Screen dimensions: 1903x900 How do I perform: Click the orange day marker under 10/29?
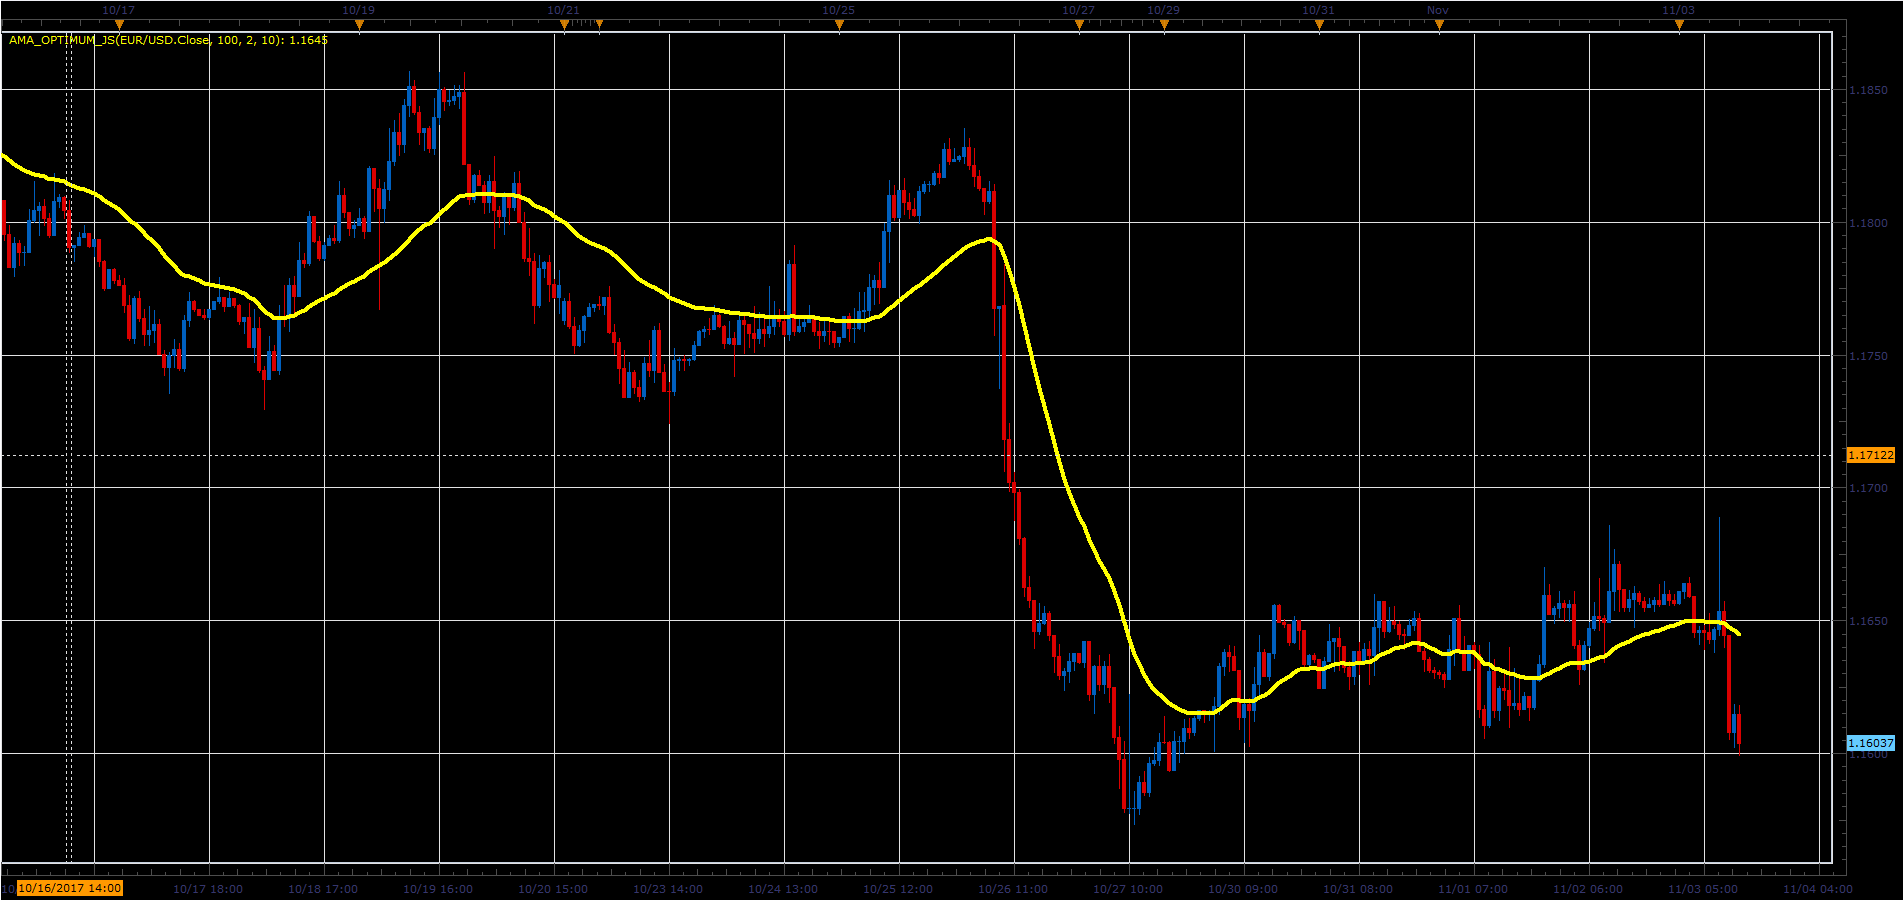click(x=1164, y=24)
